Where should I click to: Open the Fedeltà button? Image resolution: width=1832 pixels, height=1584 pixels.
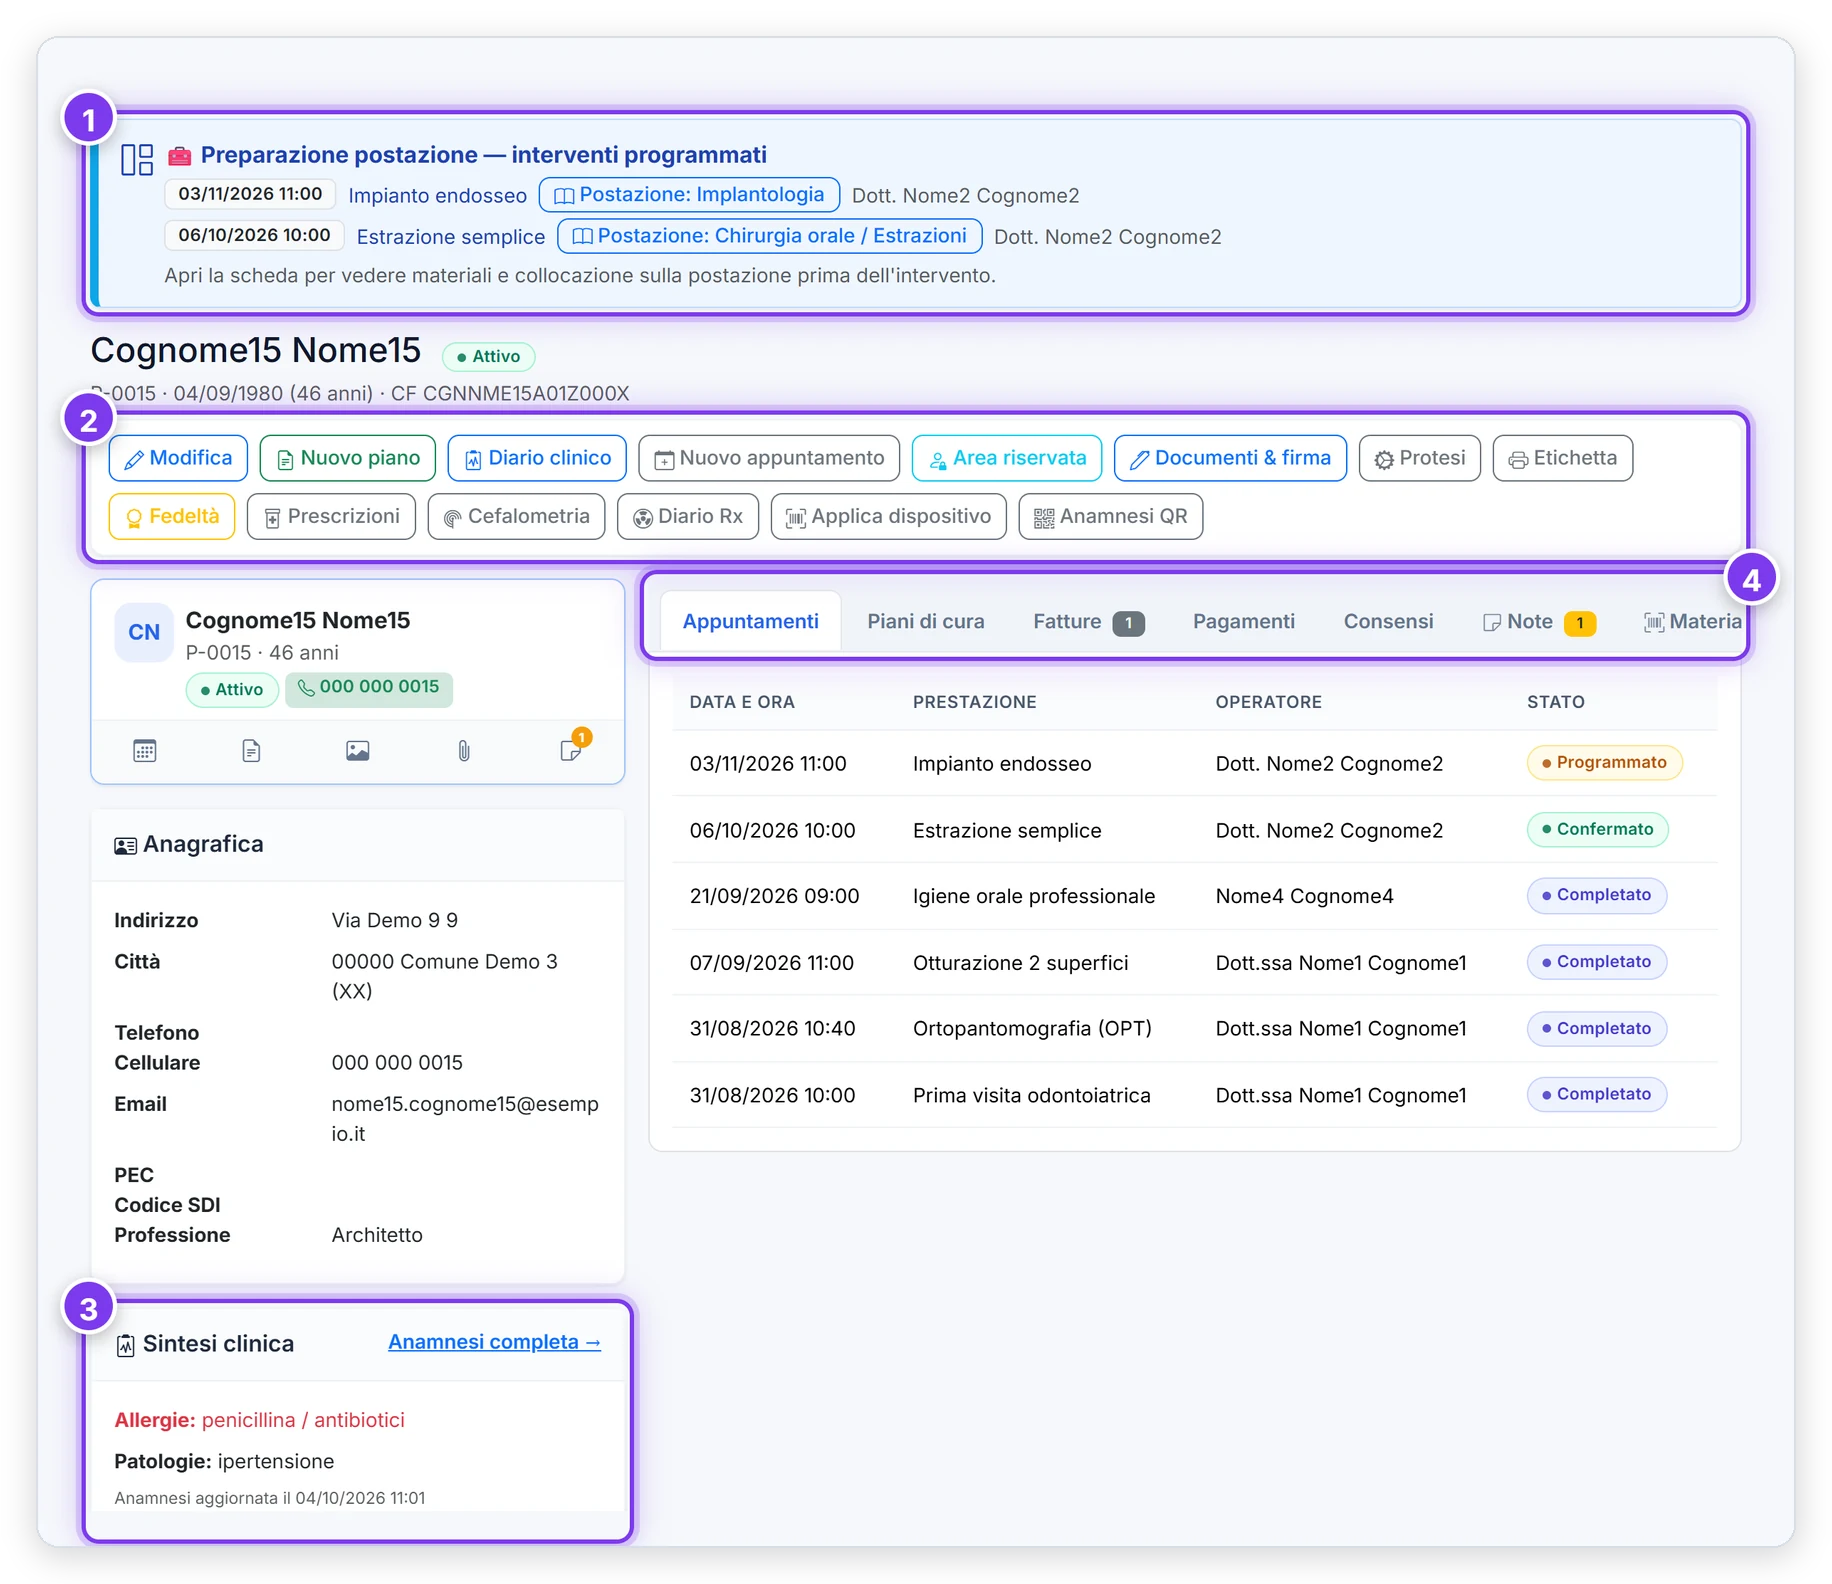(172, 516)
